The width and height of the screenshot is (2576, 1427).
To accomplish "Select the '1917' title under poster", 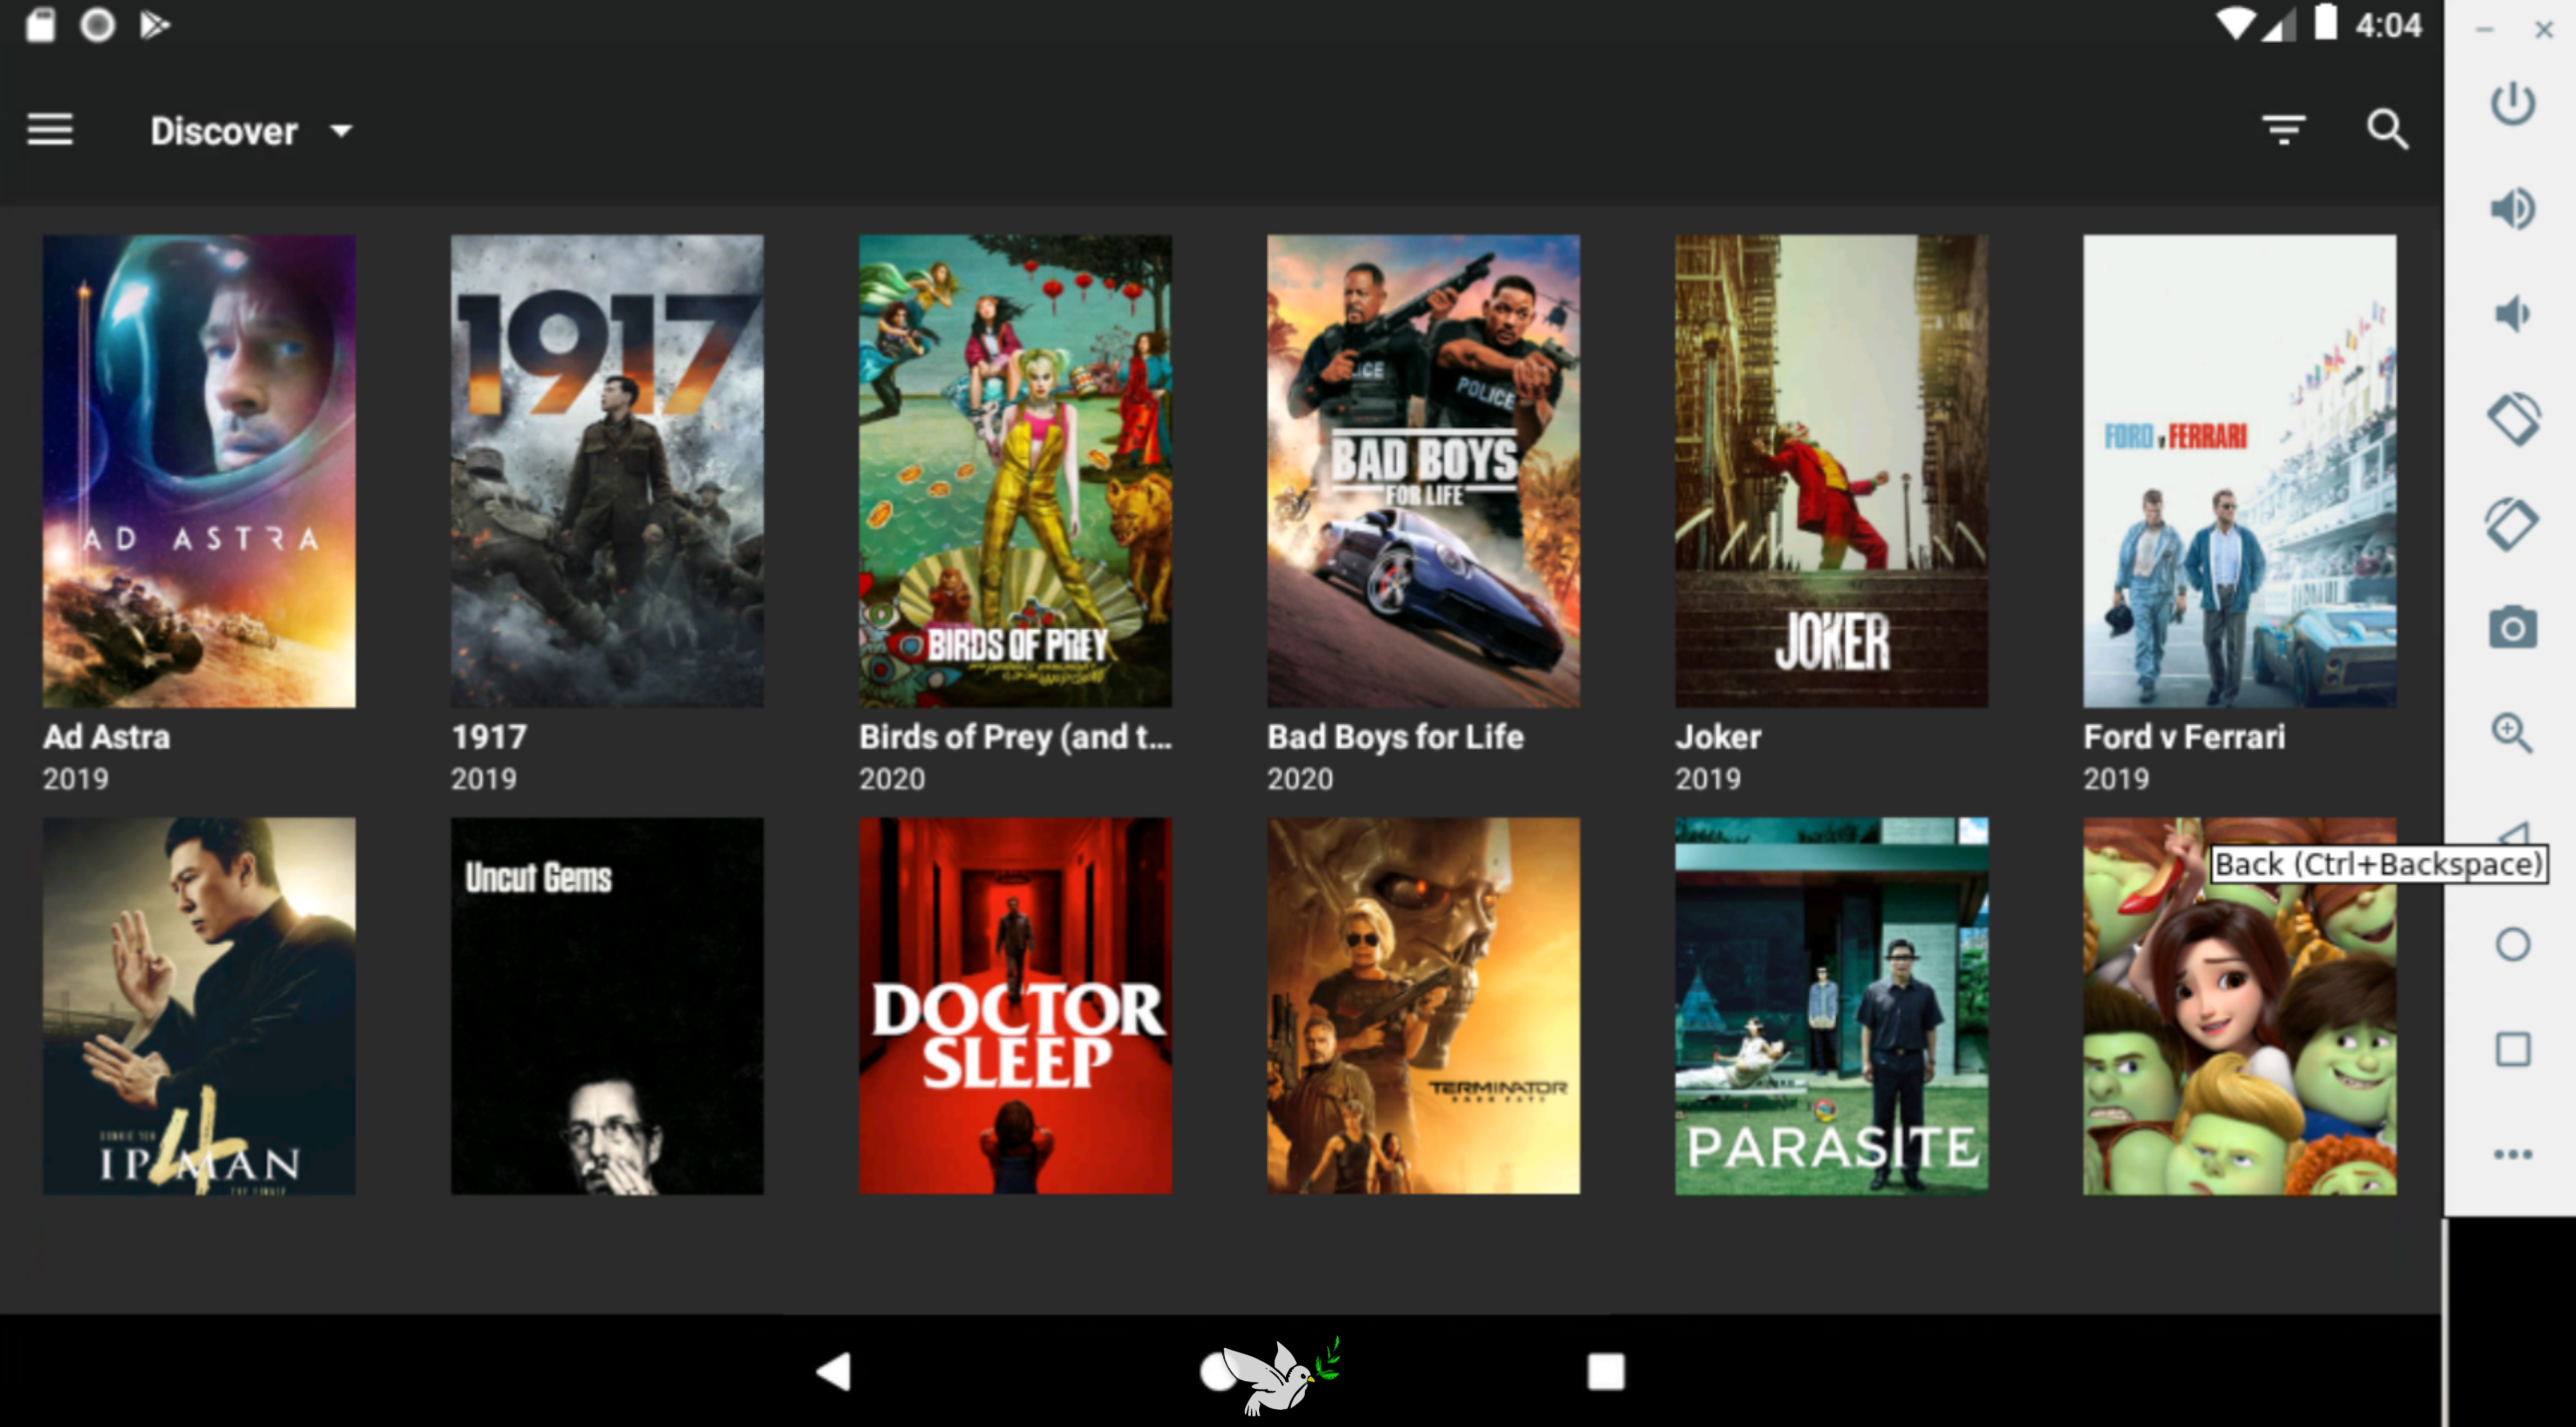I will [x=488, y=737].
